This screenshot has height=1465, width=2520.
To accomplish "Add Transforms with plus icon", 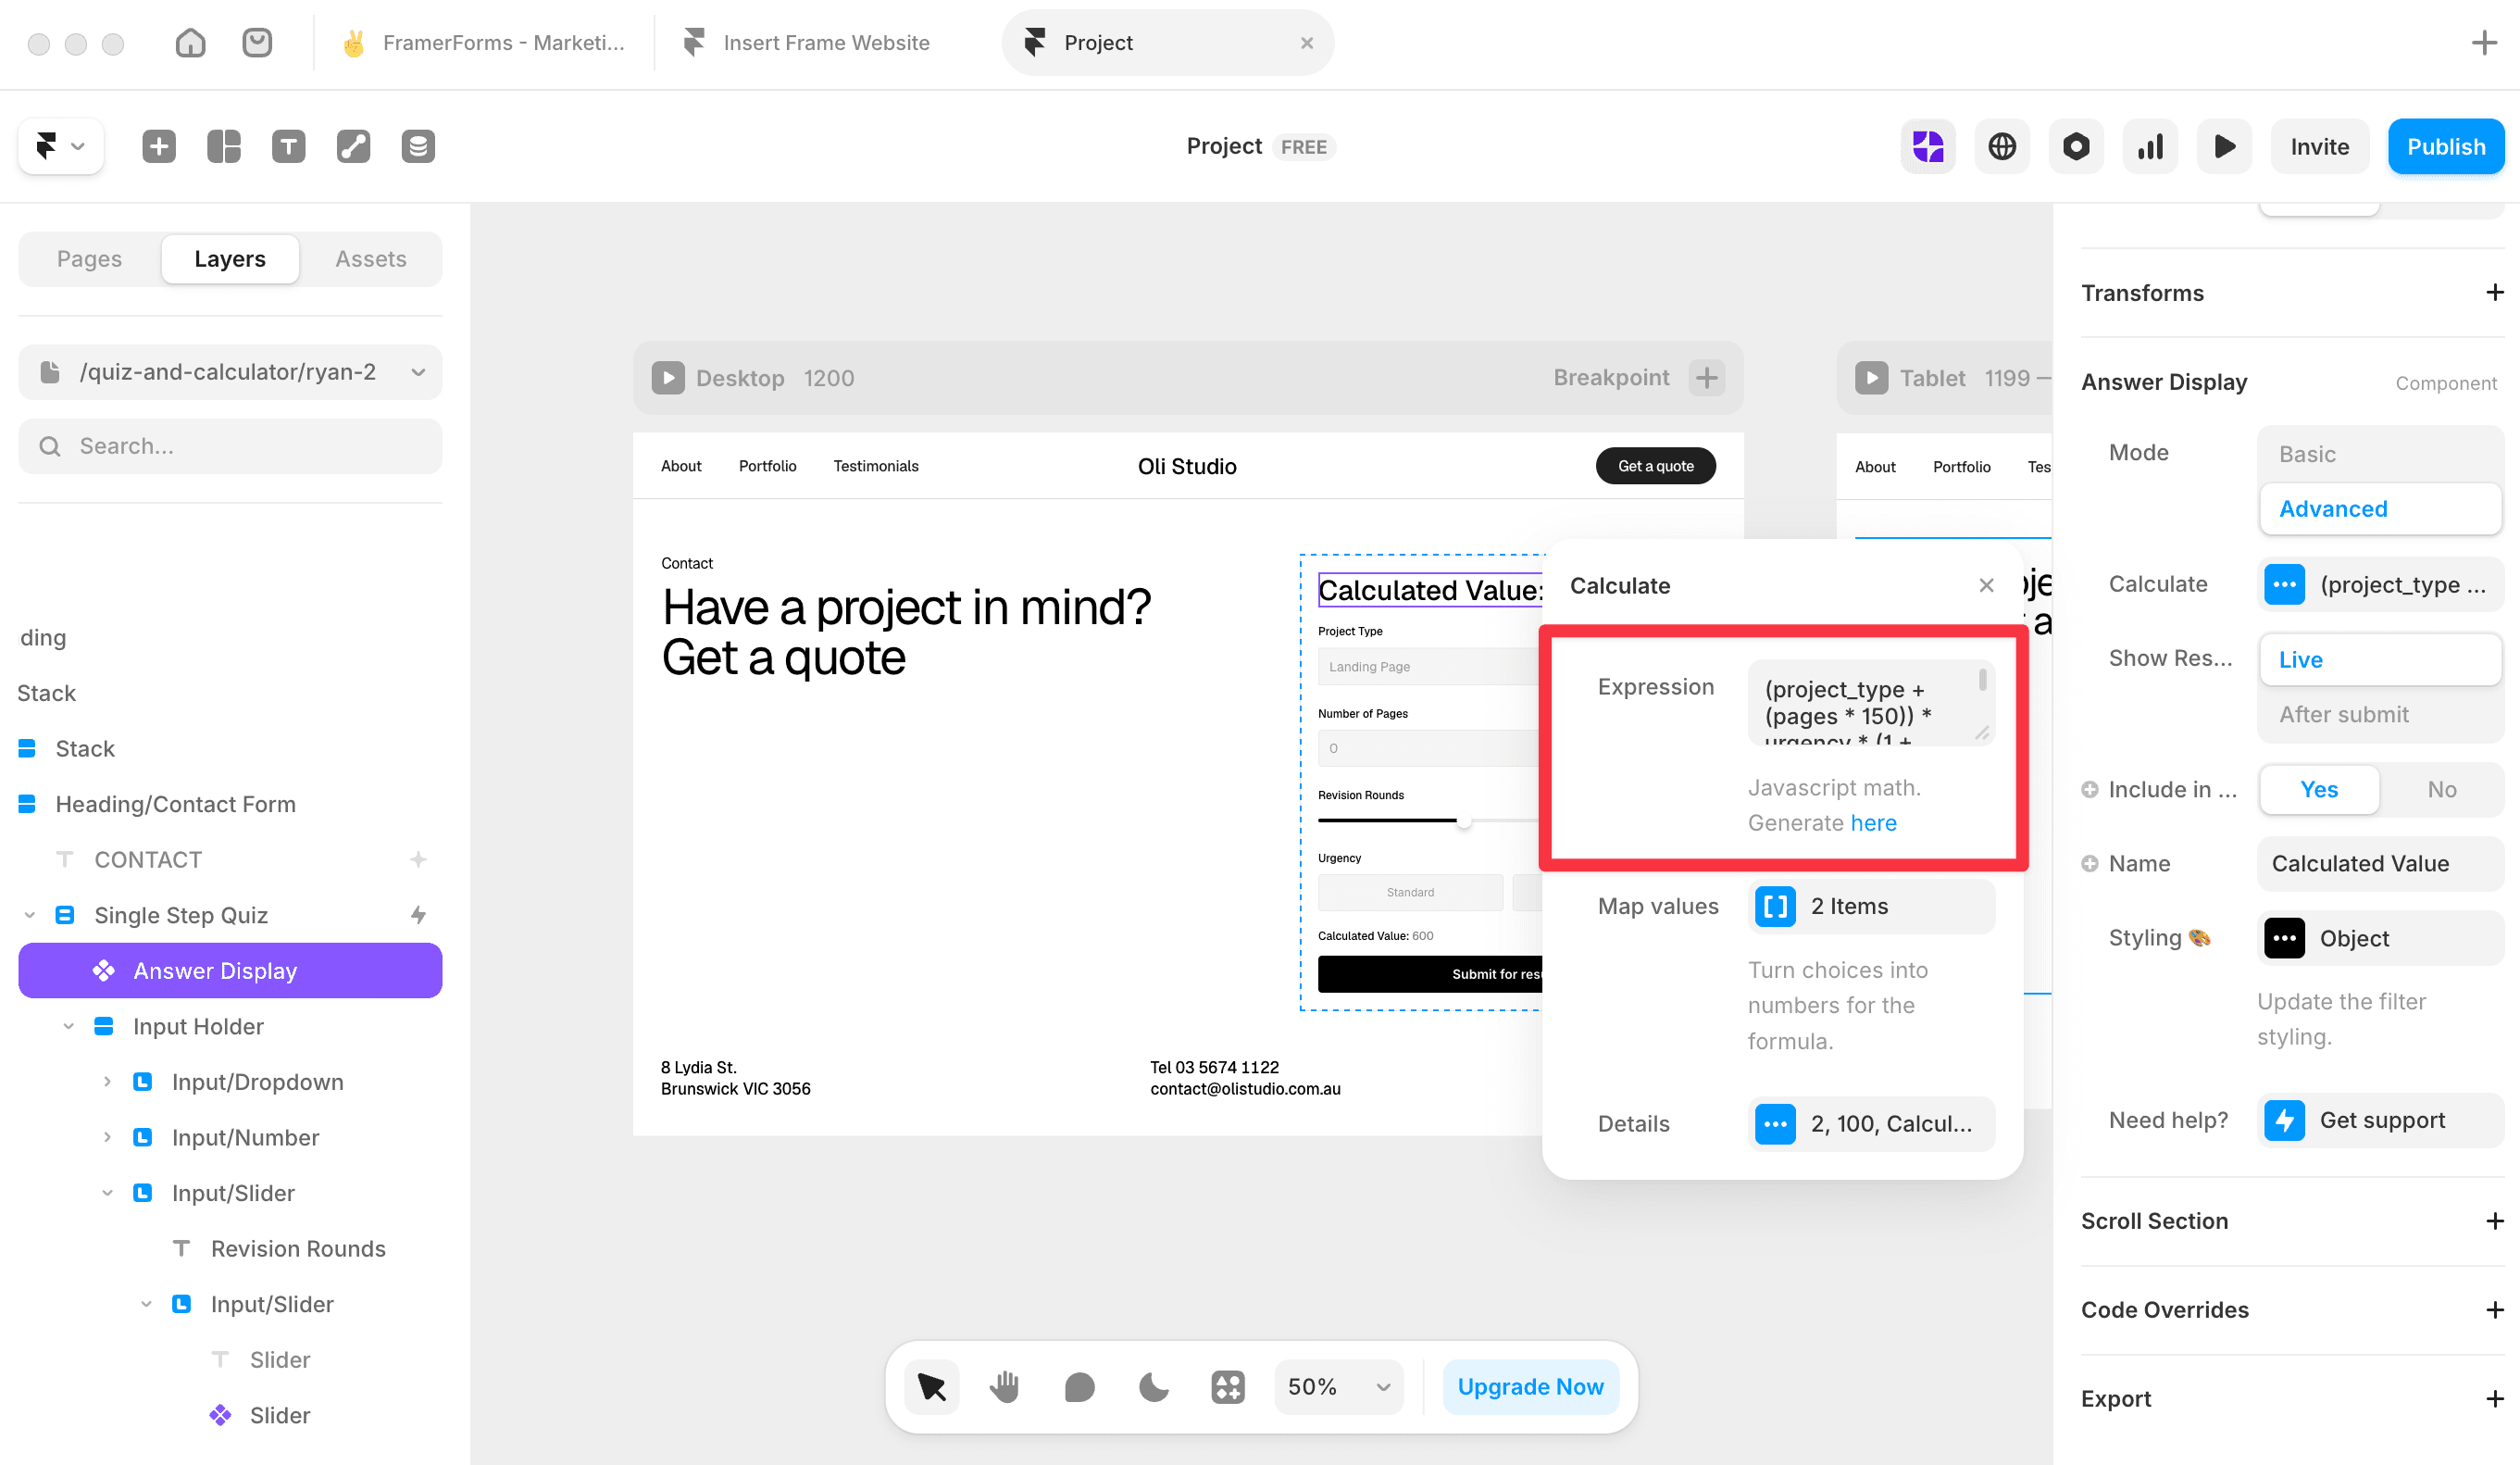I will click(x=2495, y=292).
